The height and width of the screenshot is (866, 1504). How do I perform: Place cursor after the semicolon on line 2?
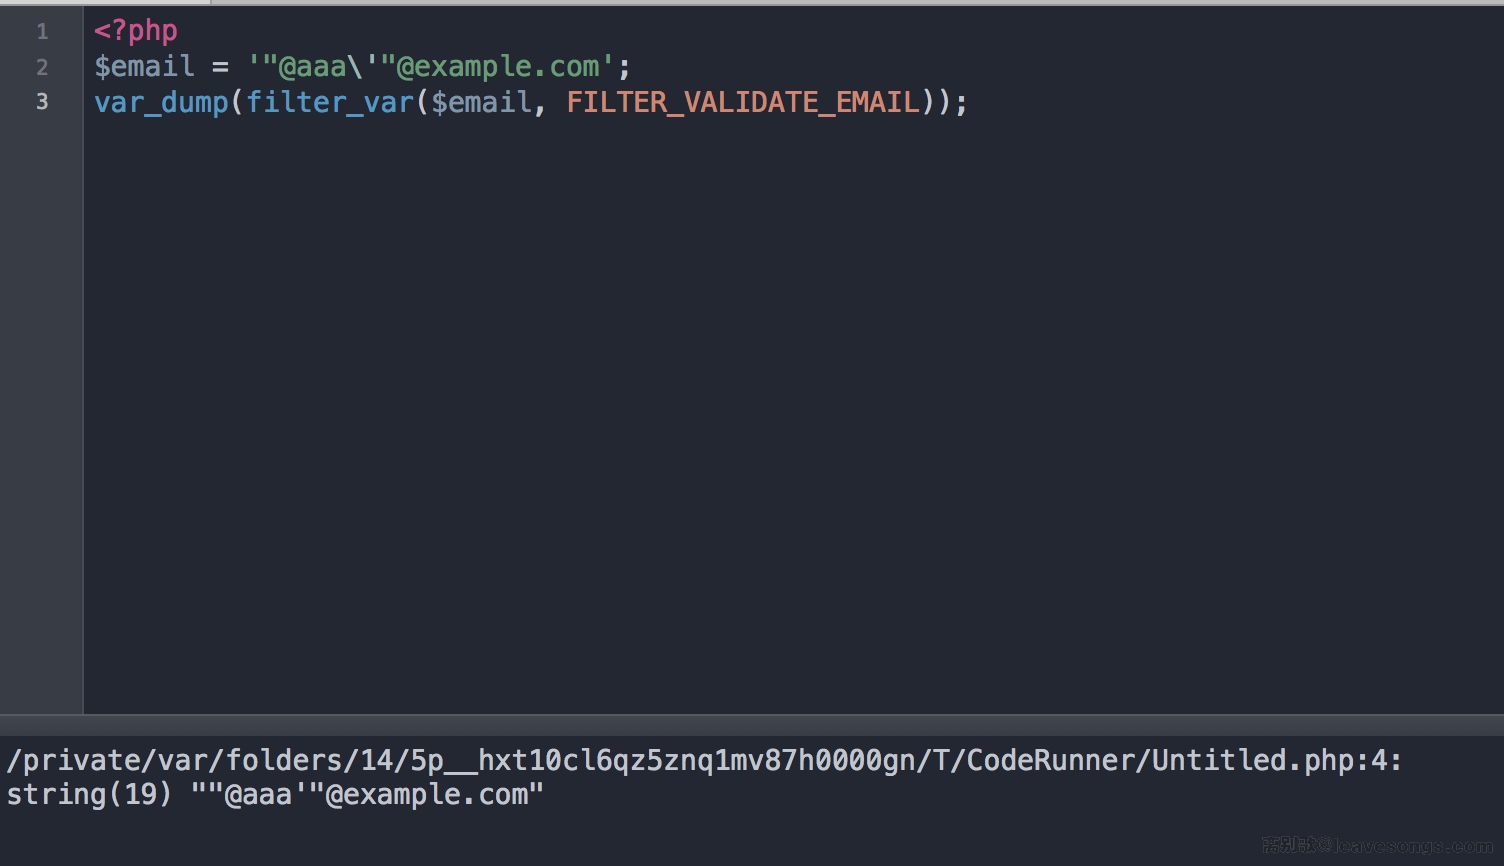[632, 67]
